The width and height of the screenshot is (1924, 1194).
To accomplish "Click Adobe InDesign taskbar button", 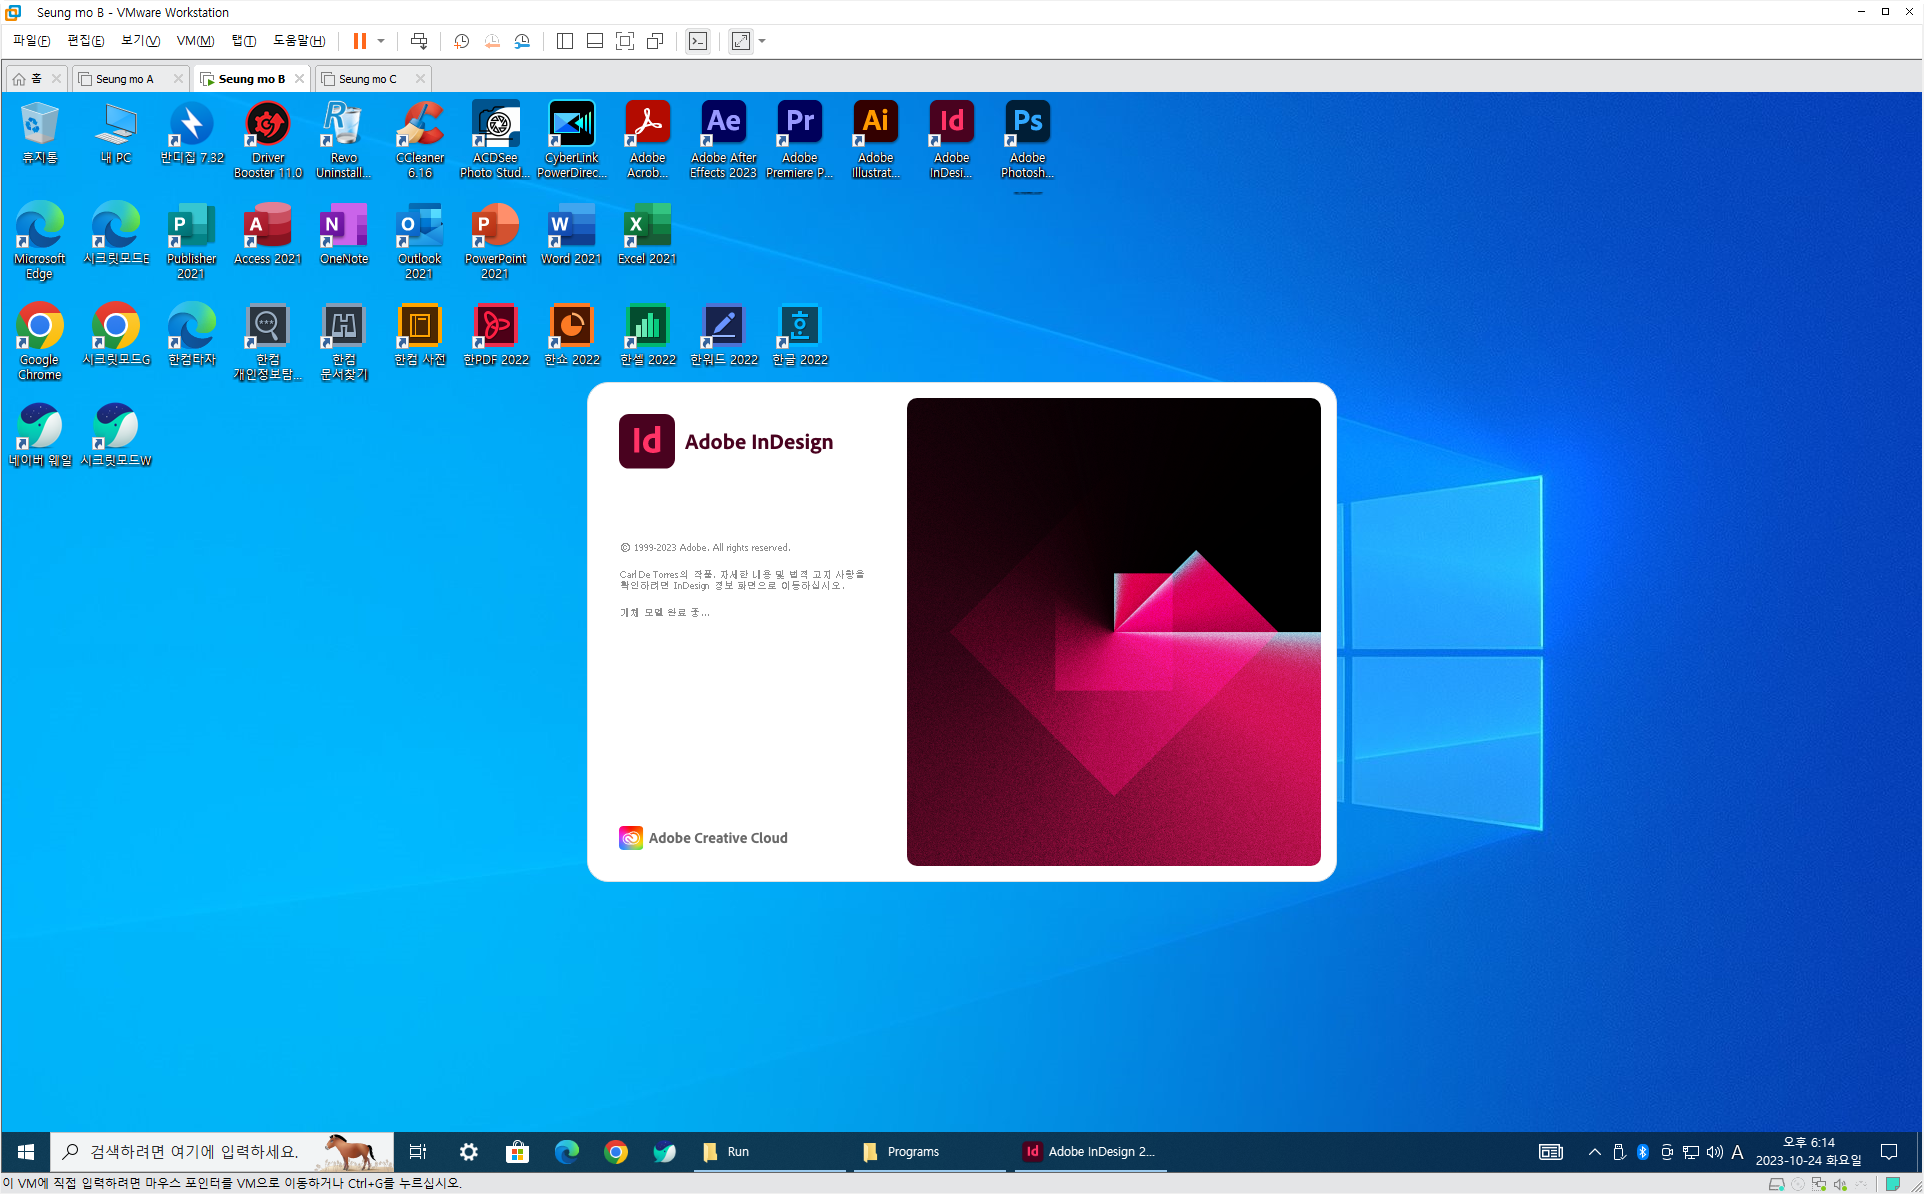I will point(1090,1152).
